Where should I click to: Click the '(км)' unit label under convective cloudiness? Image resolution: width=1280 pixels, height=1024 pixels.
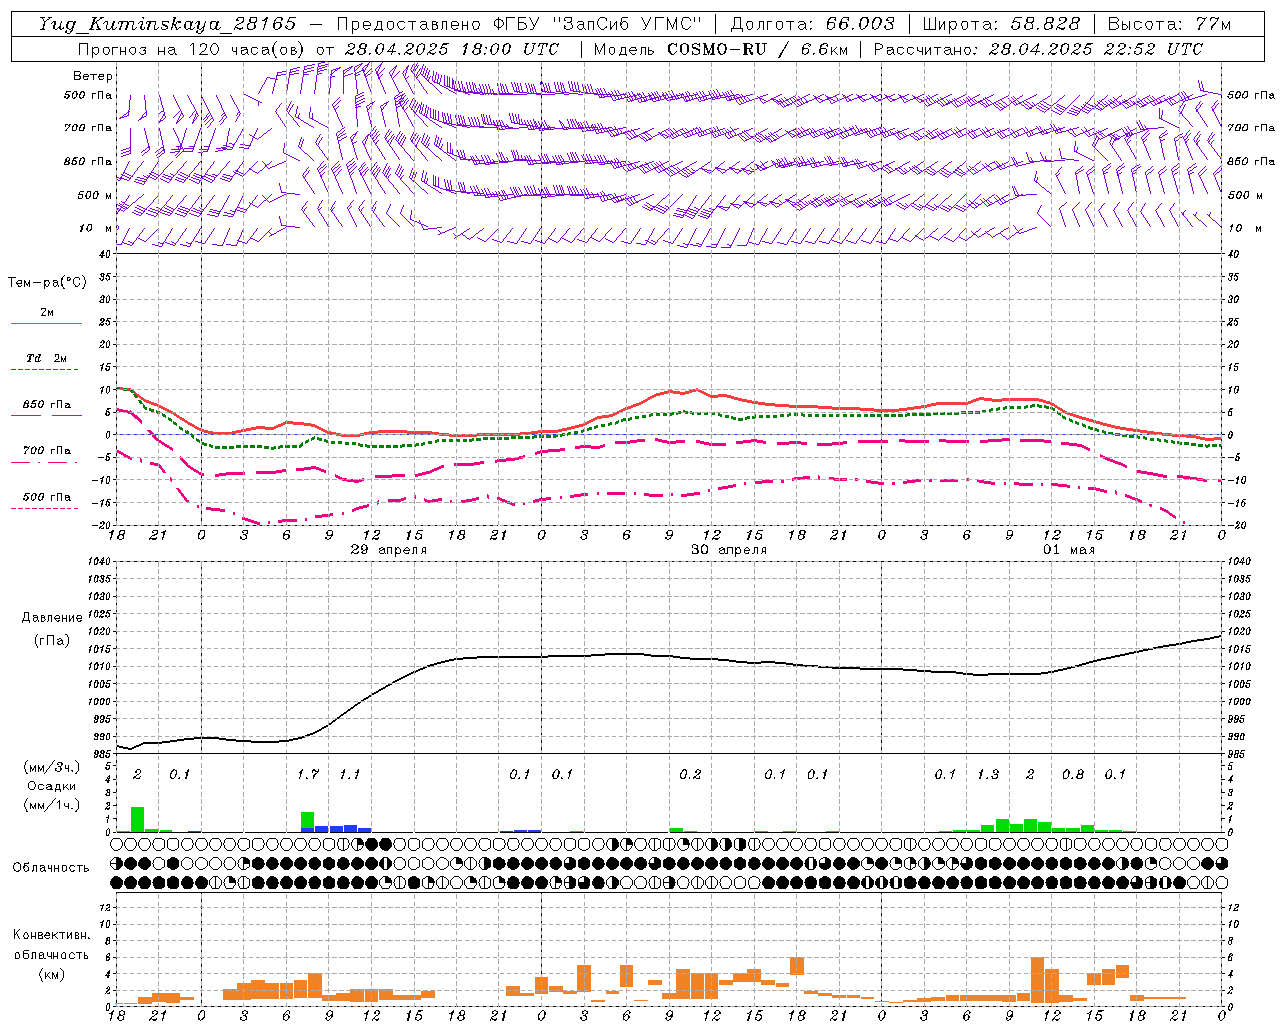pyautogui.click(x=51, y=974)
